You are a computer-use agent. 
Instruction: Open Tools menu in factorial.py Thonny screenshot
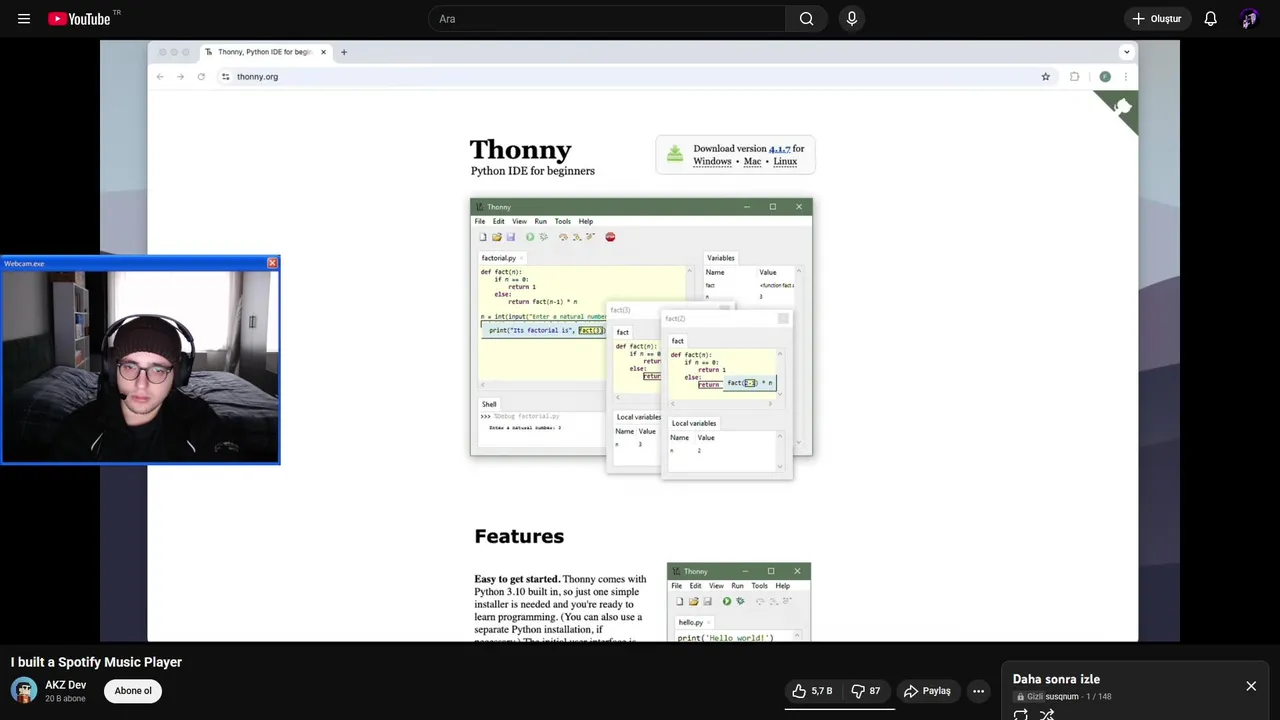(x=563, y=221)
